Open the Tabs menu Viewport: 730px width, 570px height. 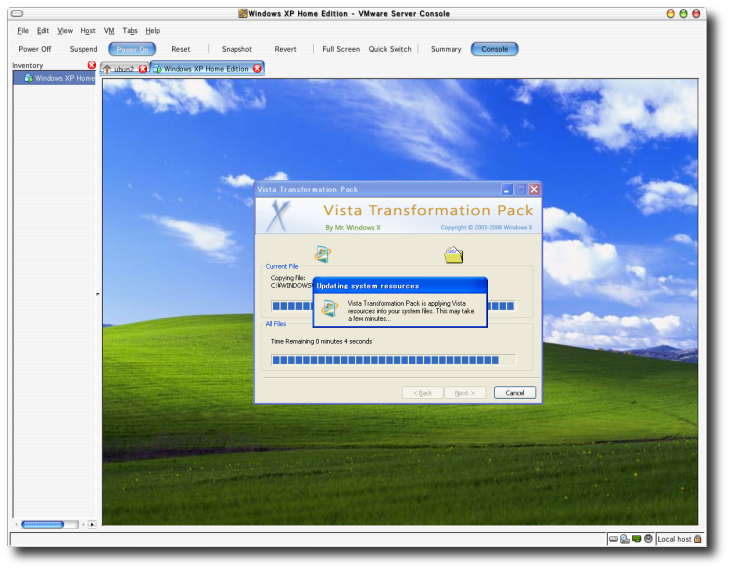click(130, 31)
